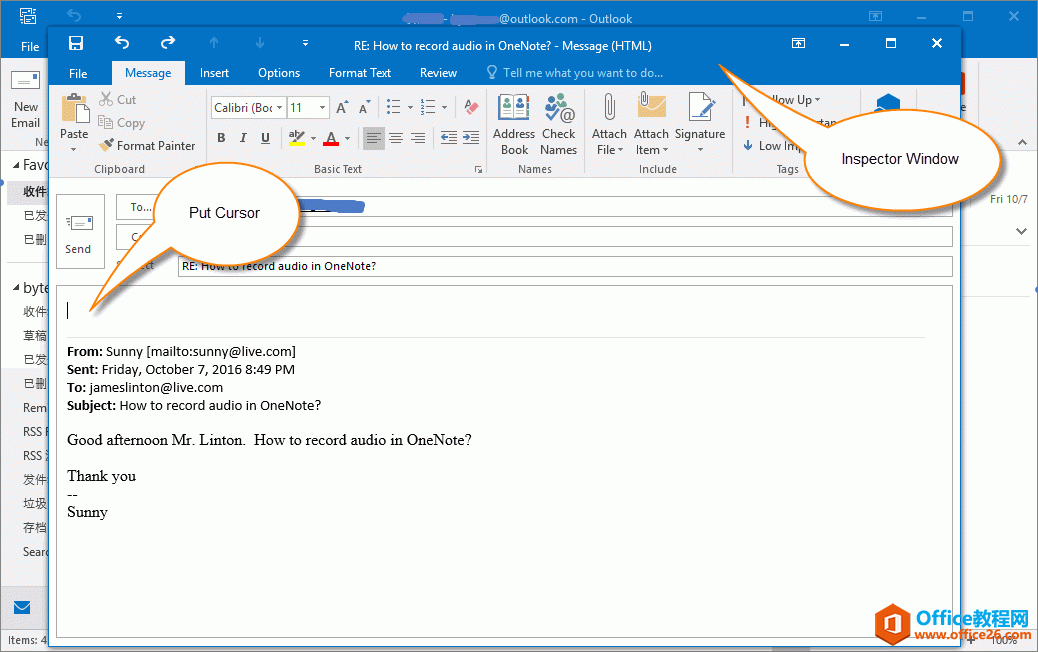Switch to the Message ribbon tab
The height and width of the screenshot is (652, 1038).
(x=148, y=73)
